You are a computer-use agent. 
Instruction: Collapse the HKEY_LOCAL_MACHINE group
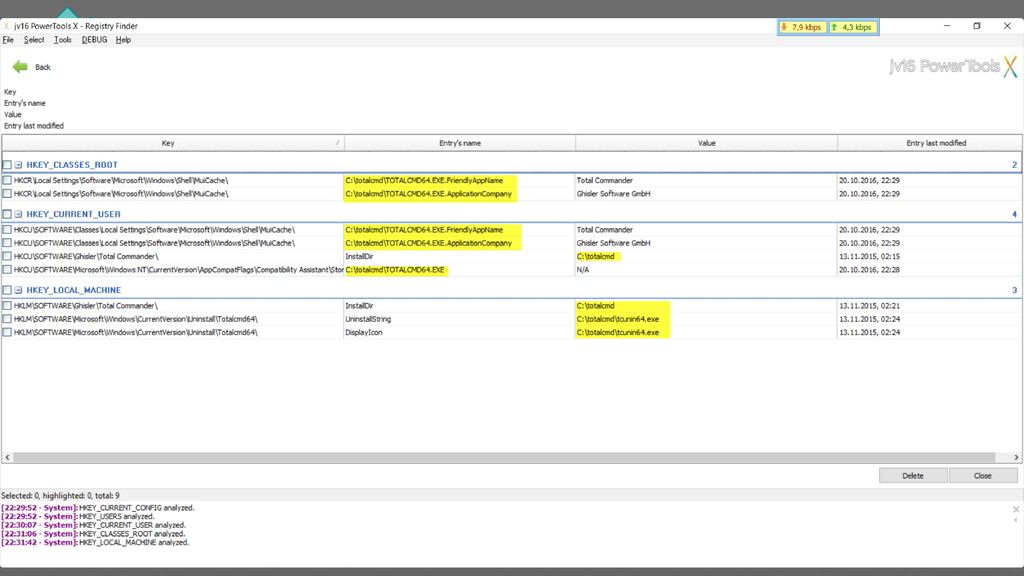click(x=19, y=290)
